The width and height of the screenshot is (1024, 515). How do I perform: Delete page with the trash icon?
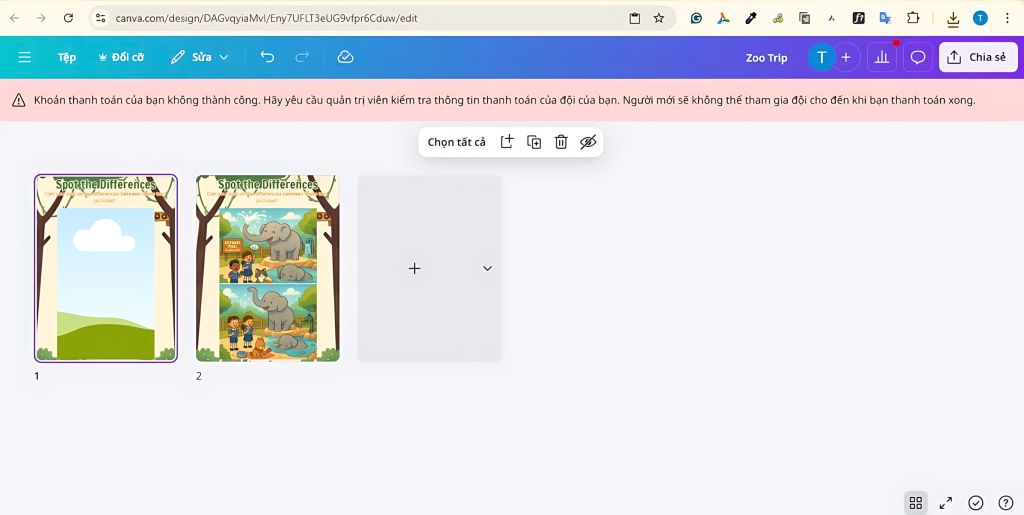[x=561, y=142]
